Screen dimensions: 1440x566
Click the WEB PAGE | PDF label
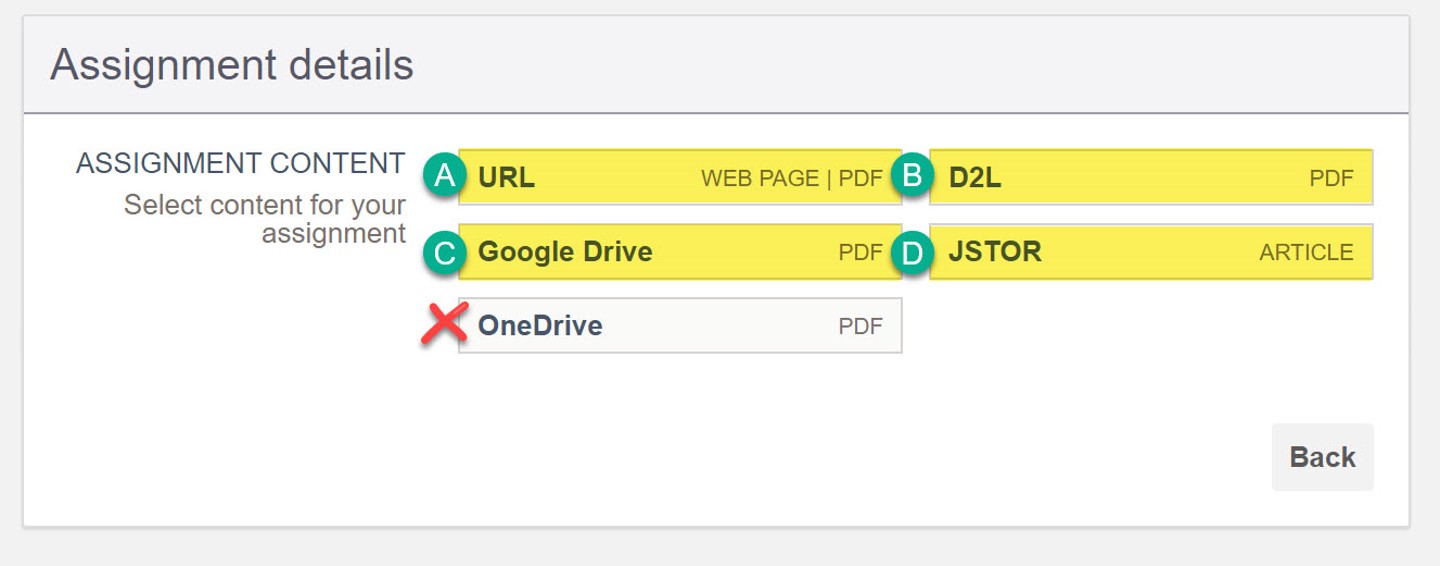pyautogui.click(x=791, y=179)
